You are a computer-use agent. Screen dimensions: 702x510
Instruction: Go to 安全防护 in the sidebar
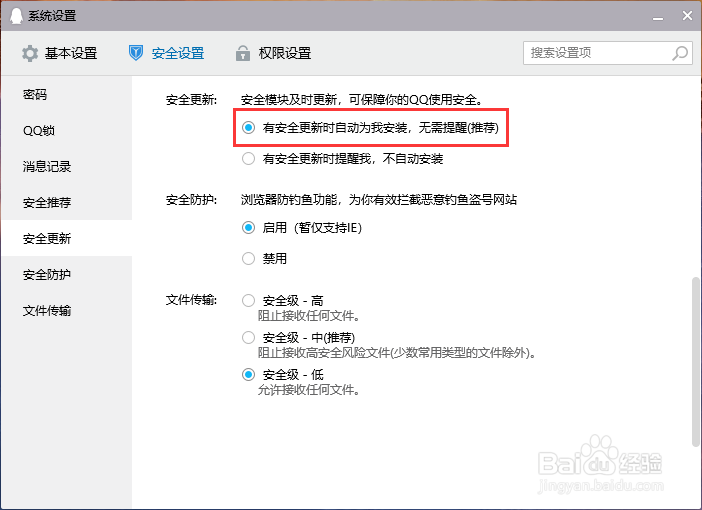click(x=67, y=274)
